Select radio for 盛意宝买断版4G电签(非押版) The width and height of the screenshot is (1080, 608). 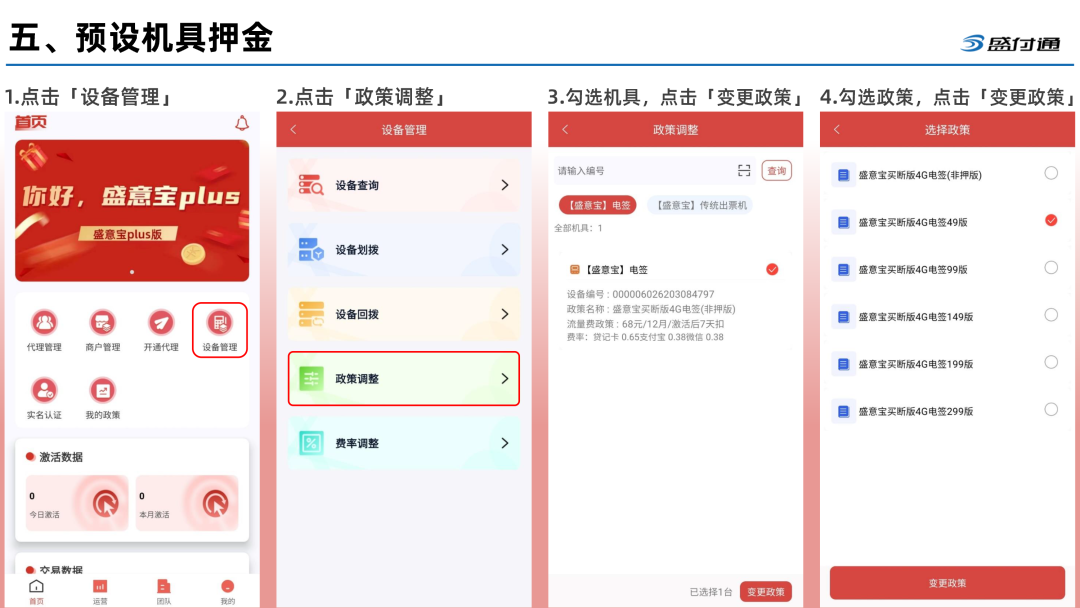[x=1051, y=173]
